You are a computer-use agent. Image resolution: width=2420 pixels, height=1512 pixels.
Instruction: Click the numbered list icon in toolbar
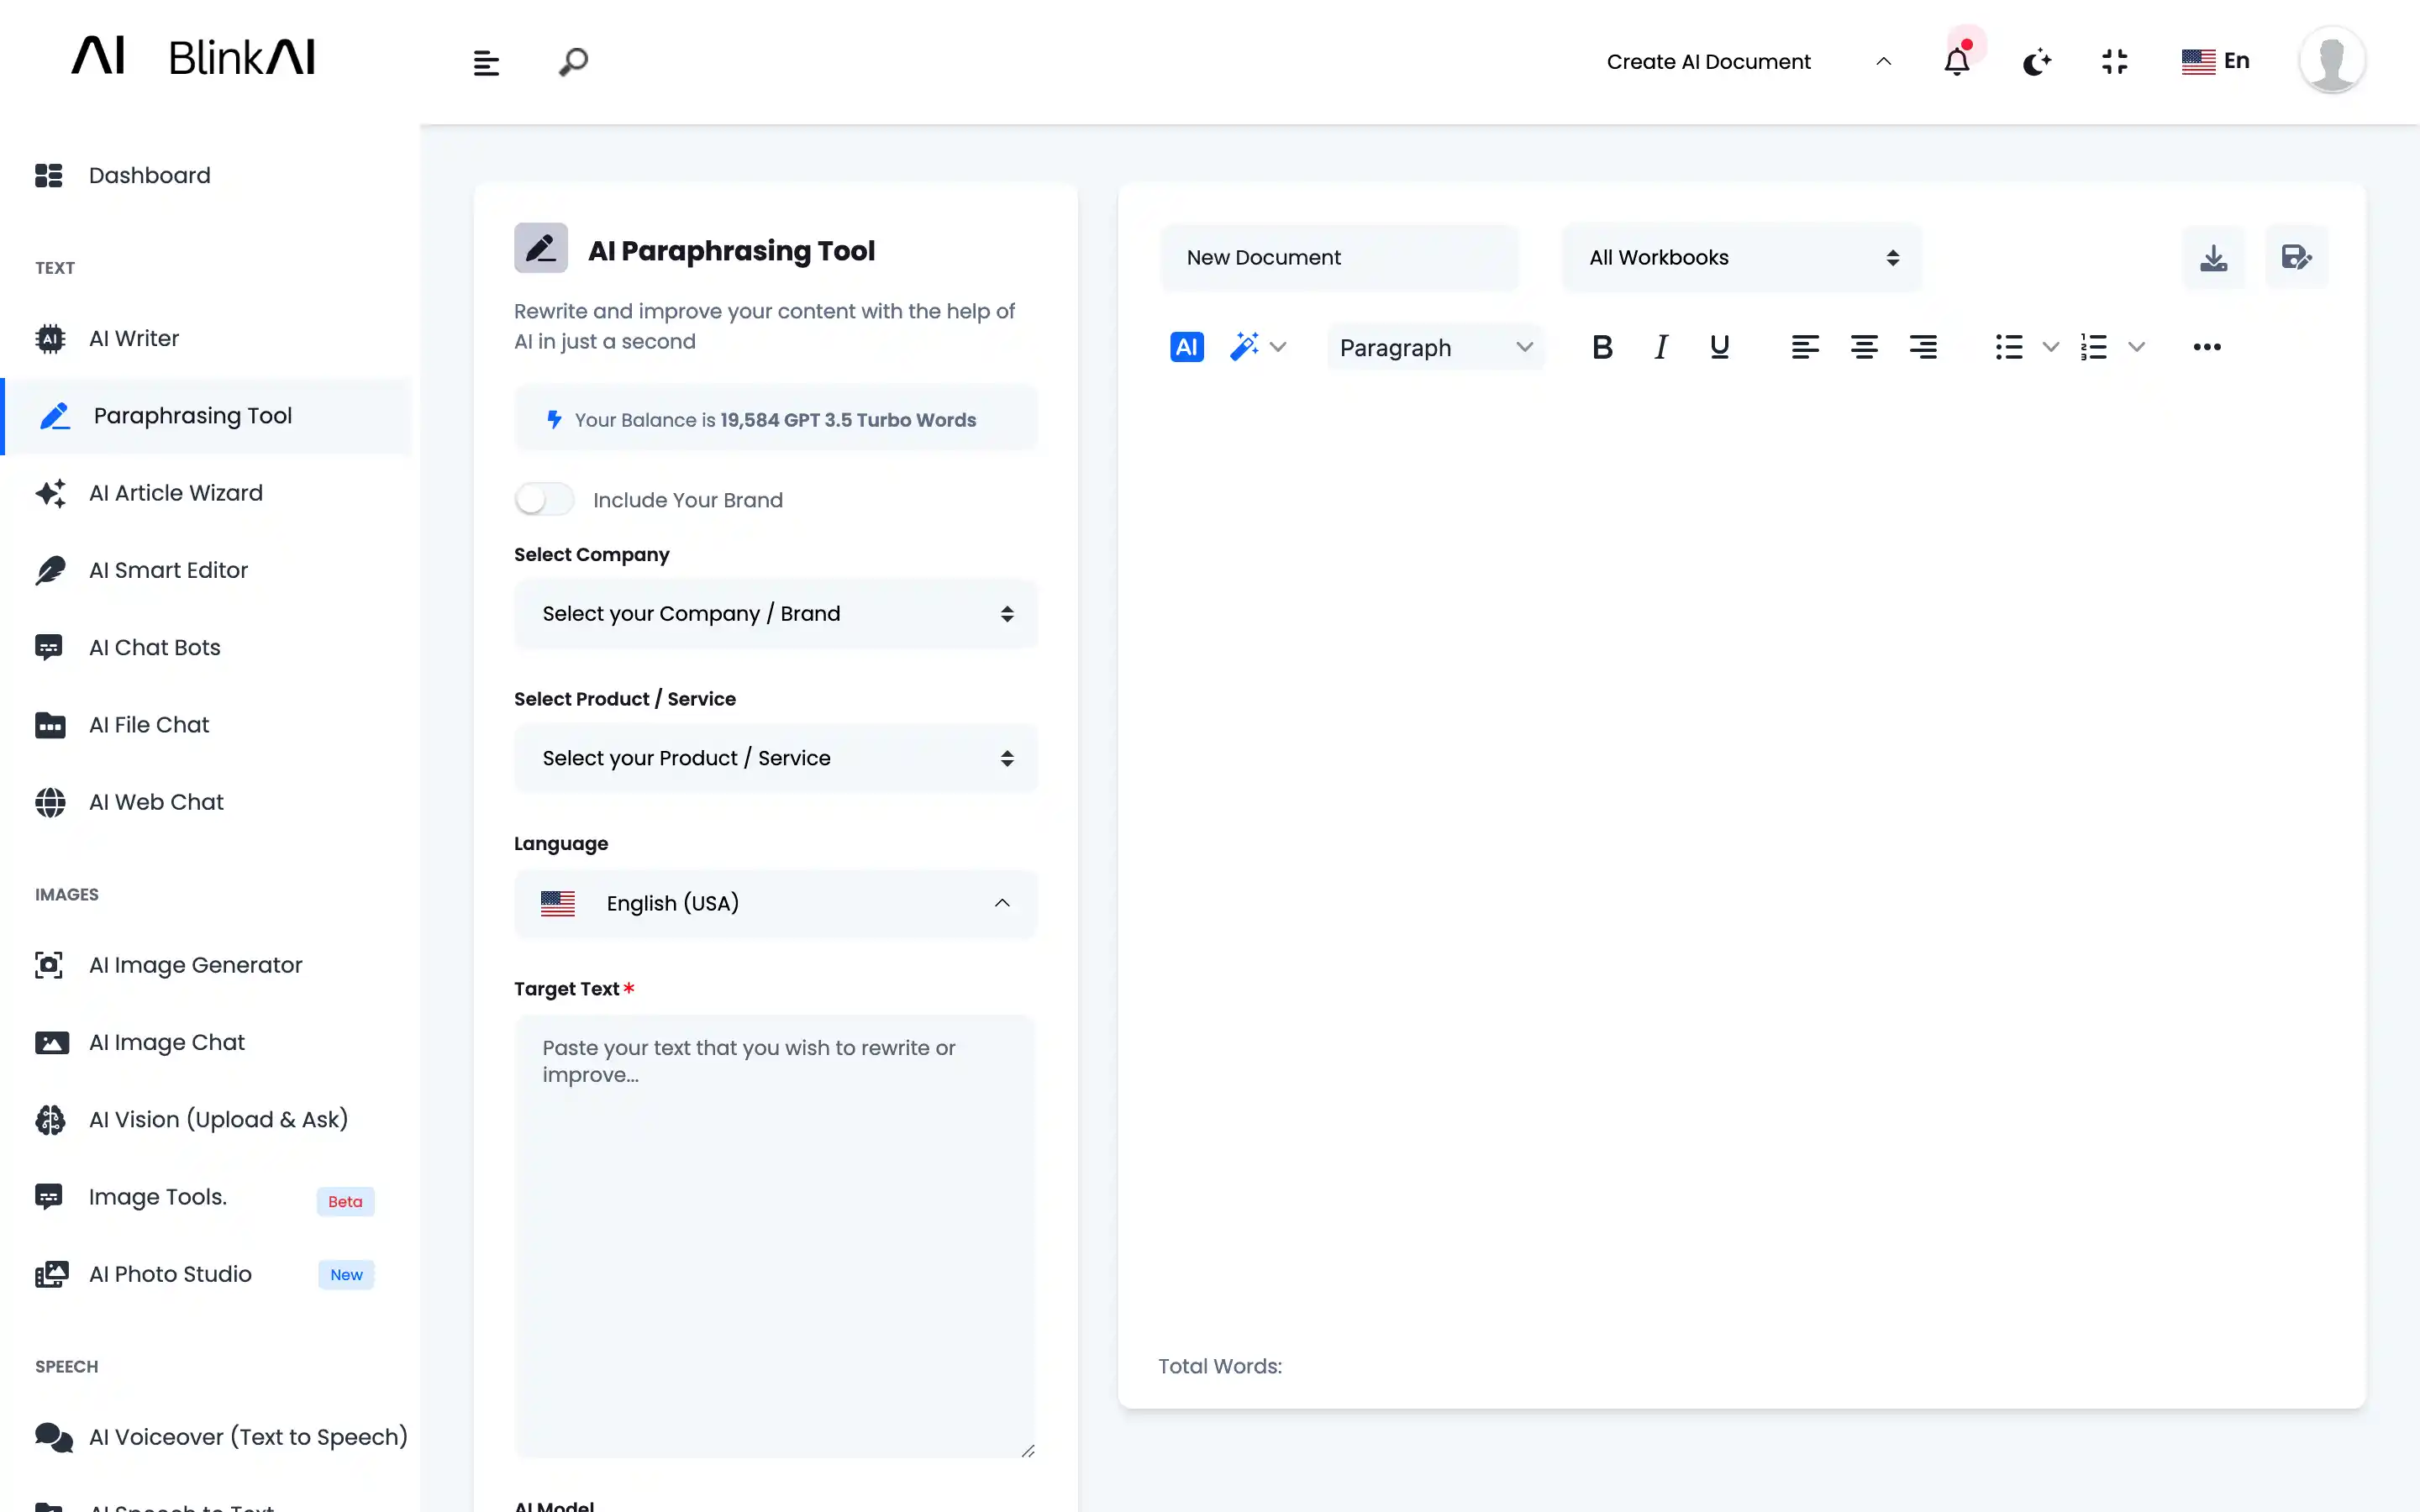[2092, 347]
